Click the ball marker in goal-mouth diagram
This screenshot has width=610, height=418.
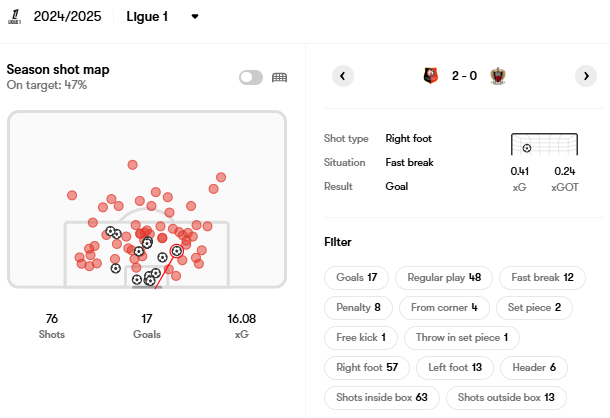[x=527, y=148]
